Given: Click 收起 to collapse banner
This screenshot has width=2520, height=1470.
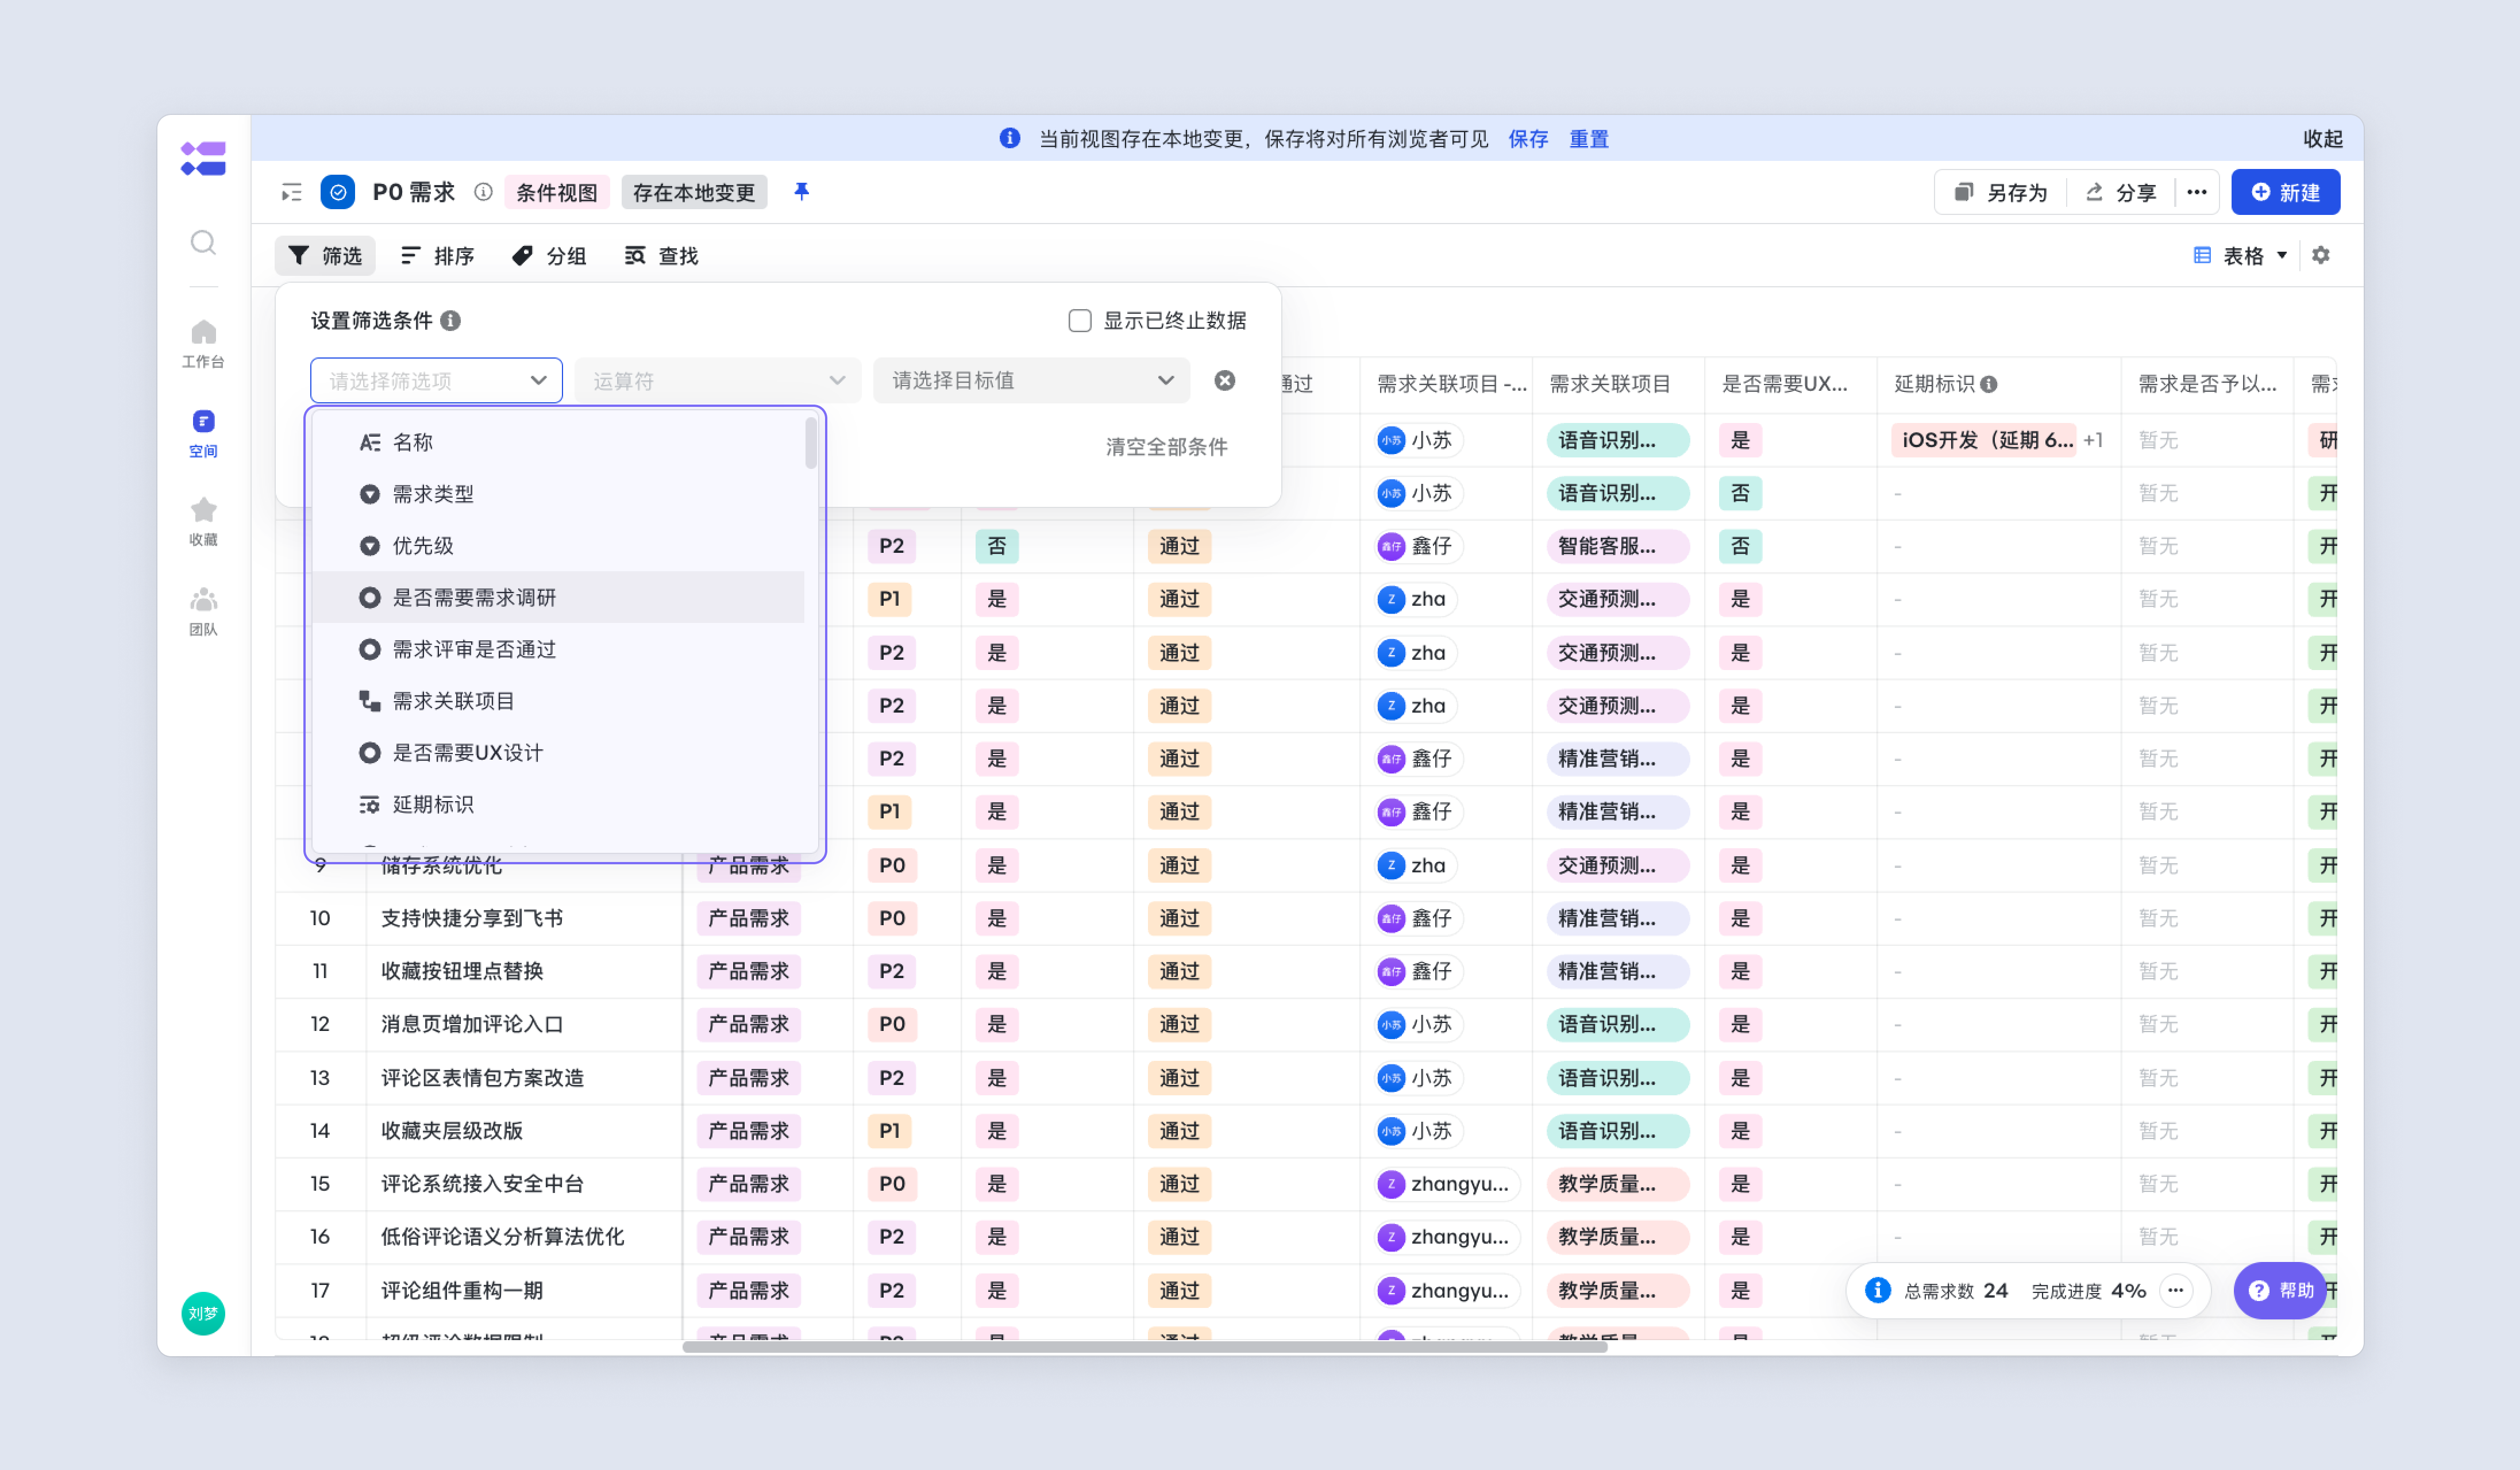Looking at the screenshot, I should point(2322,138).
